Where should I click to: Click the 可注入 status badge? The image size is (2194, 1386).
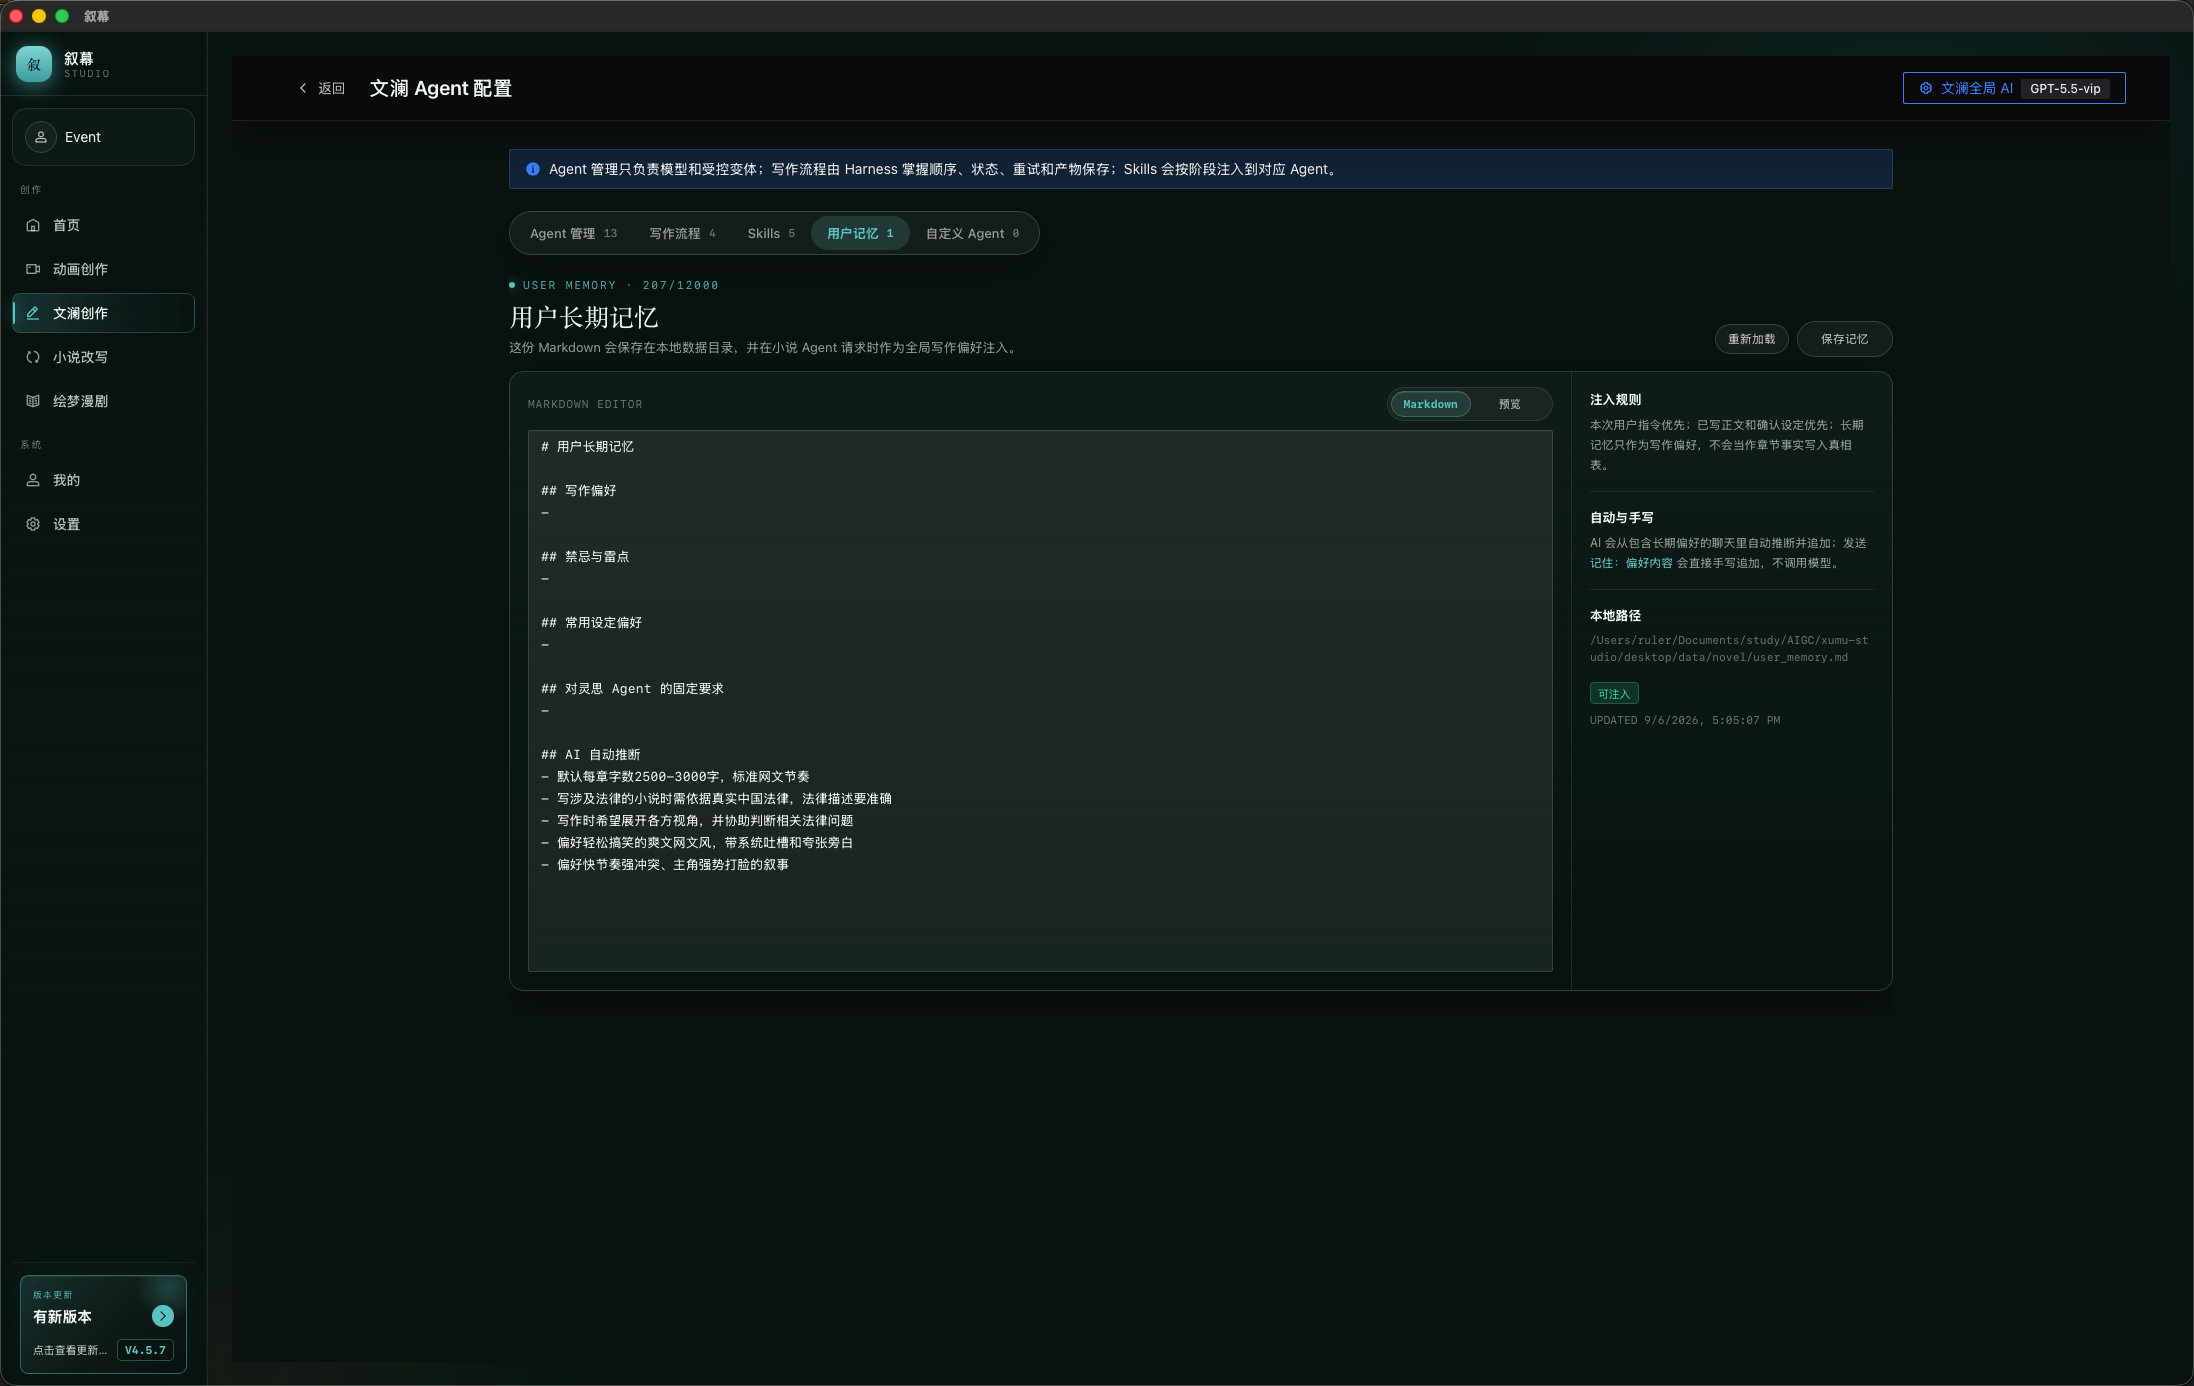[x=1614, y=694]
